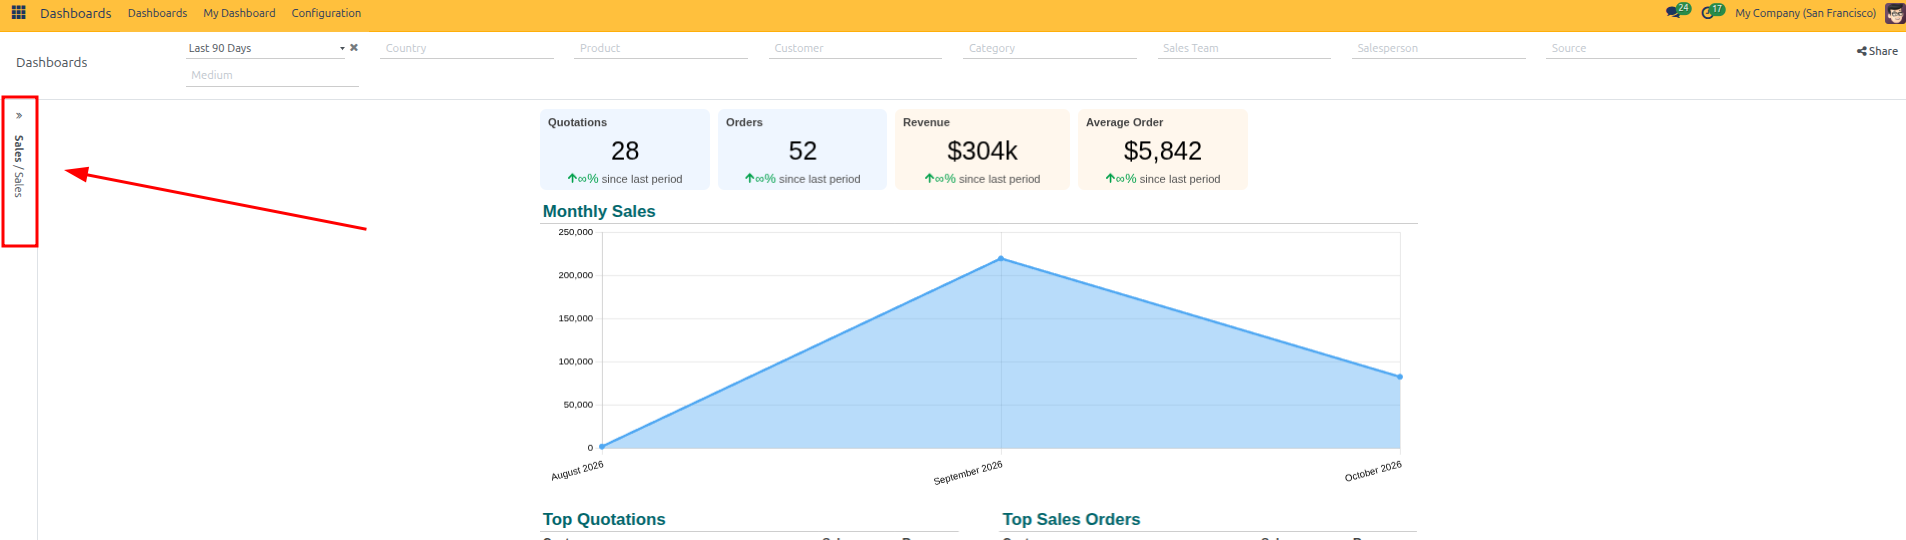Open the apps grid menu icon
This screenshot has height=540, width=1906.
18,13
